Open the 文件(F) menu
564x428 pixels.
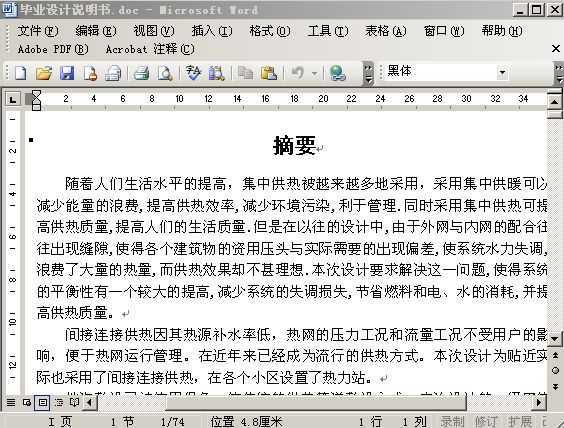pyautogui.click(x=37, y=31)
